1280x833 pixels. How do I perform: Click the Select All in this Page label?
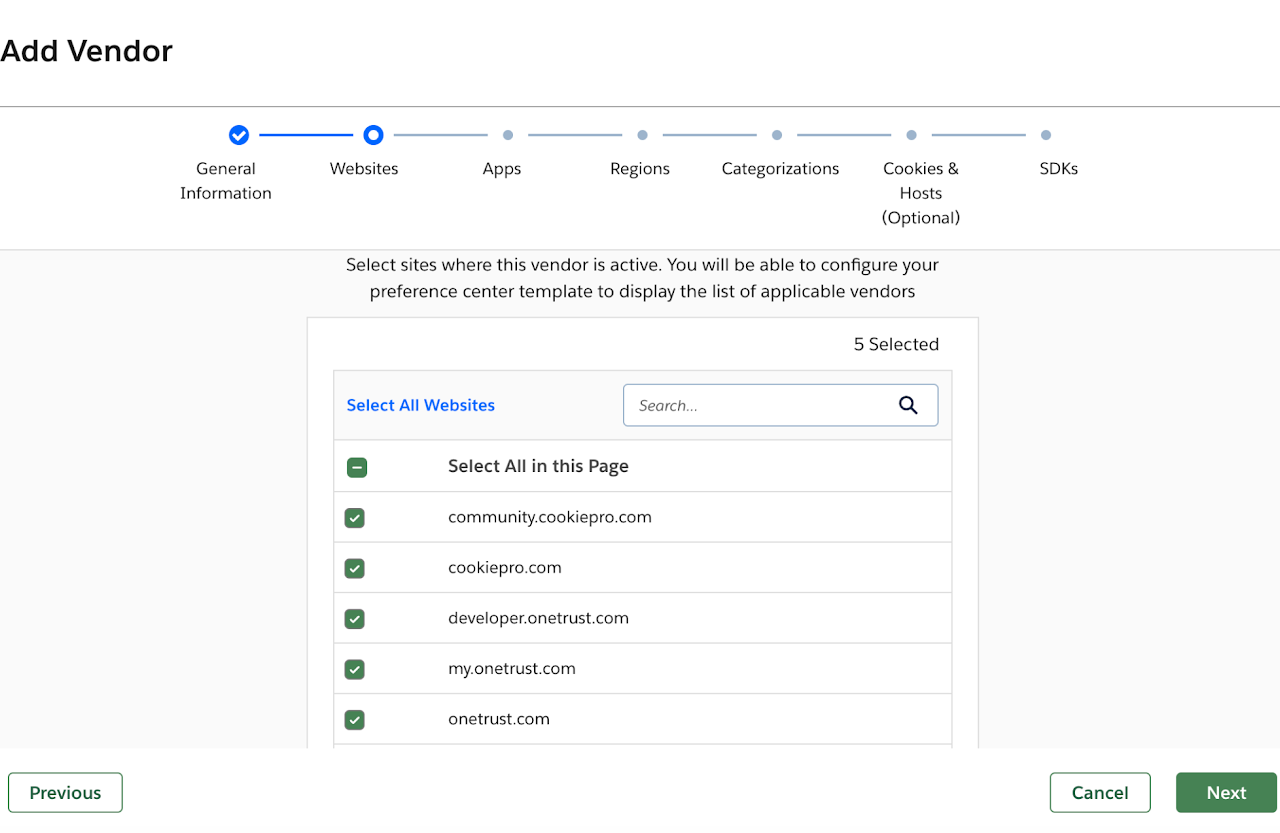click(538, 466)
